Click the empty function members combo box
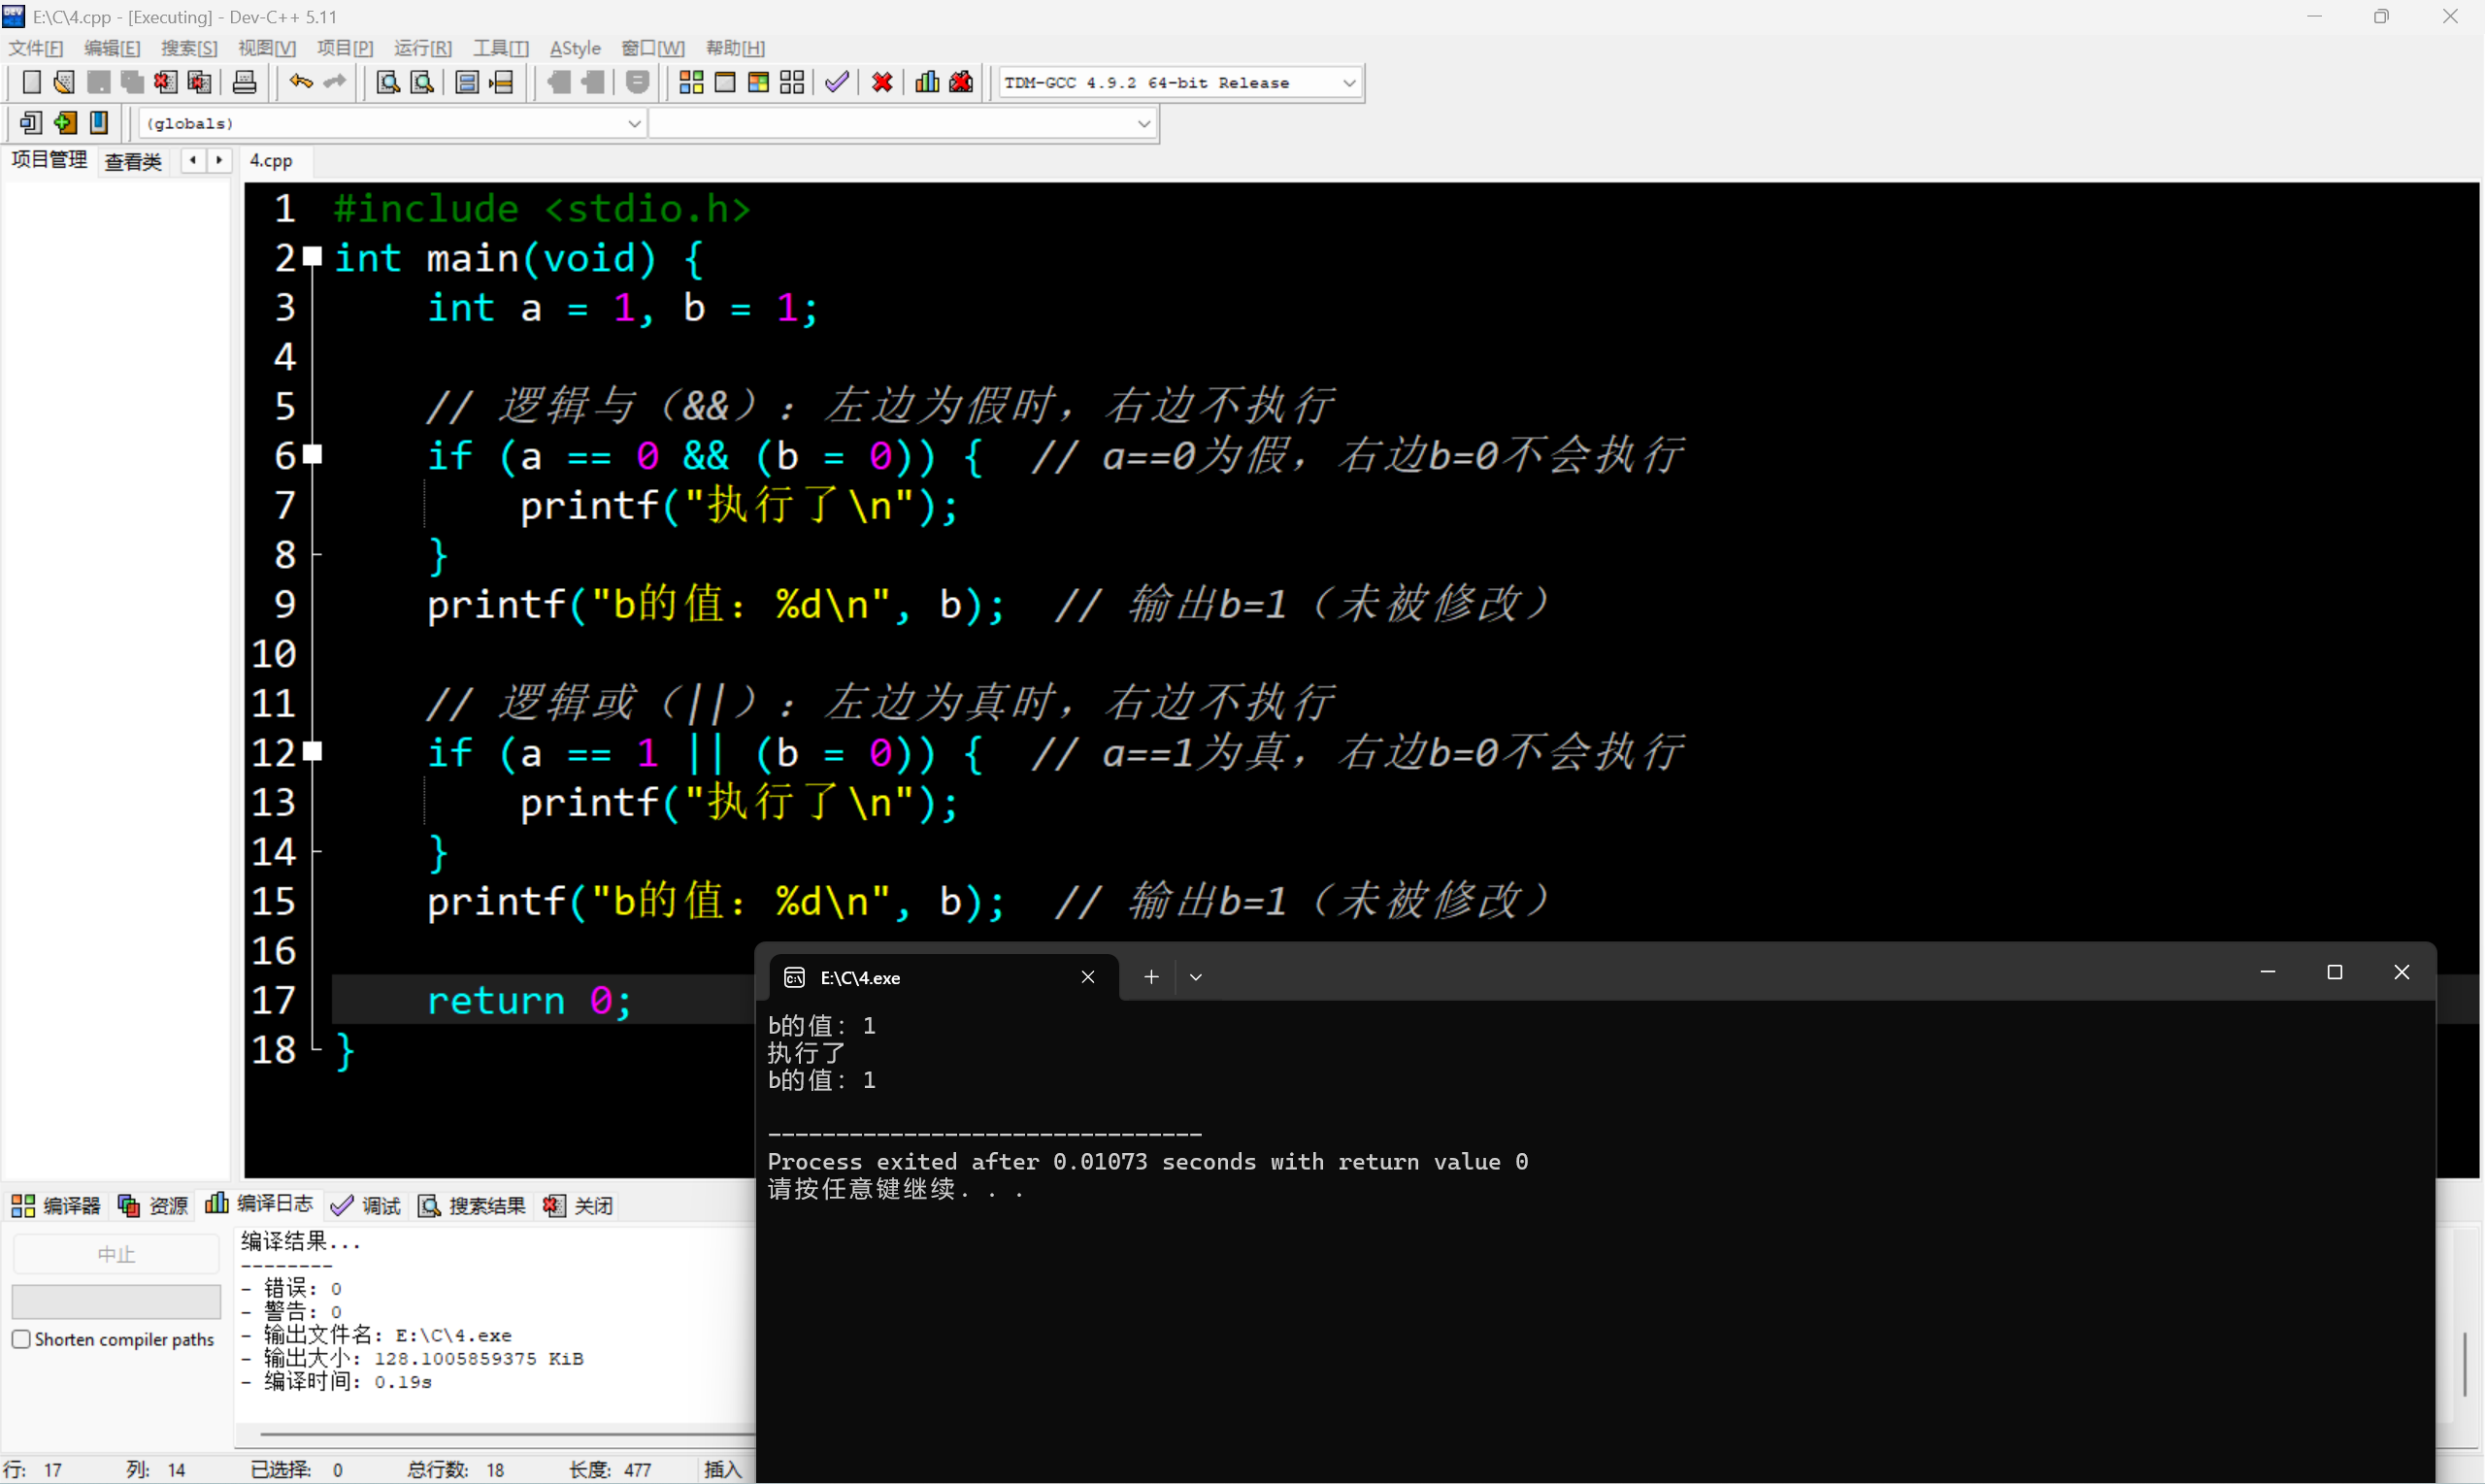The width and height of the screenshot is (2485, 1484). click(x=900, y=124)
